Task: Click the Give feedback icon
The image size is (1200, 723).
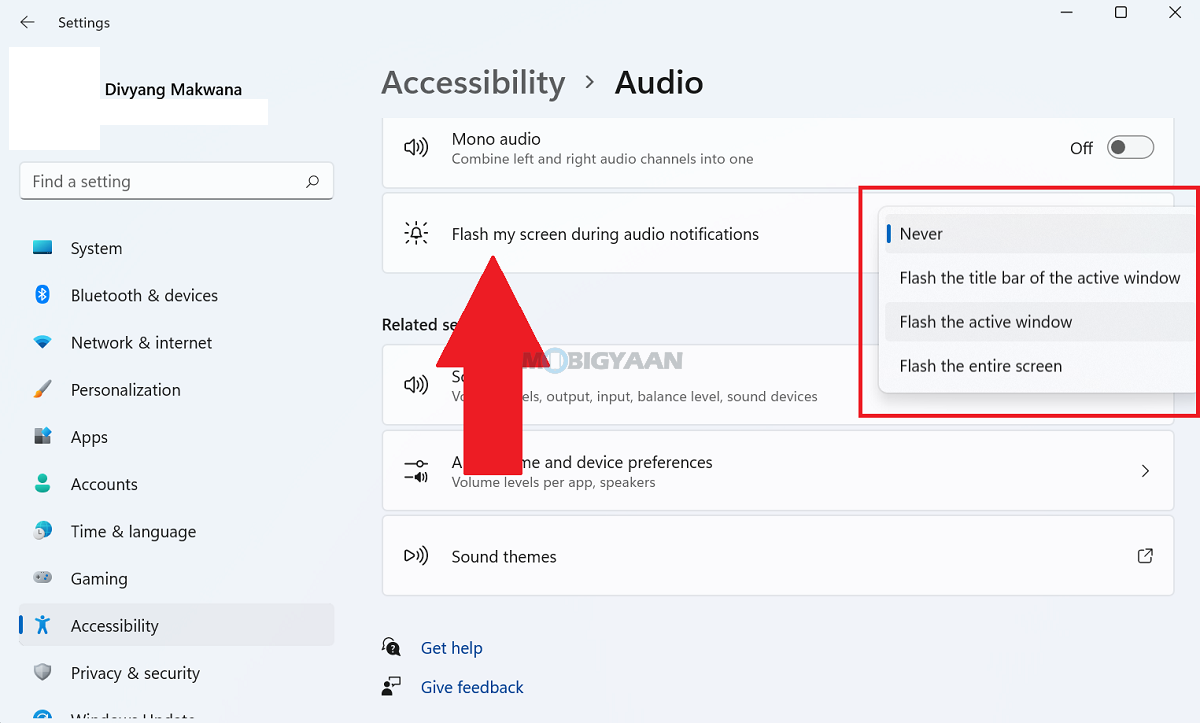Action: pyautogui.click(x=391, y=686)
